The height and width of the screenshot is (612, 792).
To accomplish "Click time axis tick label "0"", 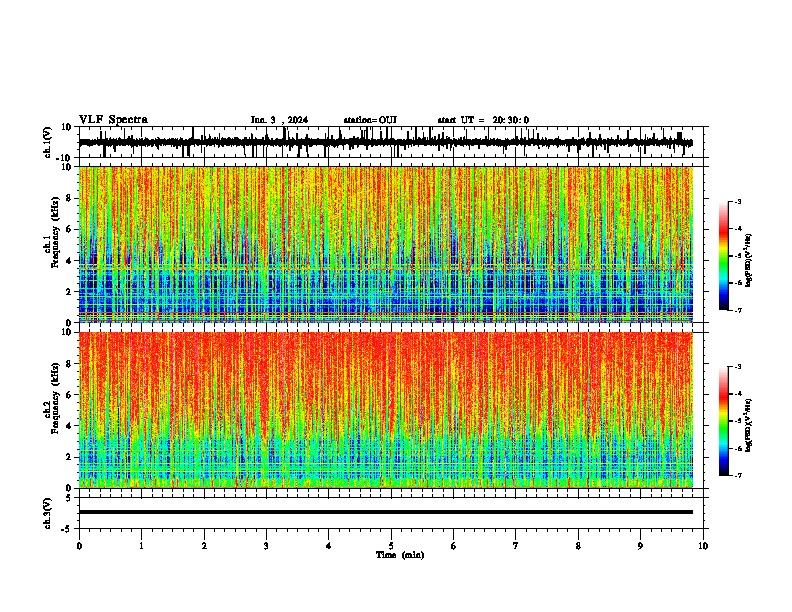I will [79, 546].
